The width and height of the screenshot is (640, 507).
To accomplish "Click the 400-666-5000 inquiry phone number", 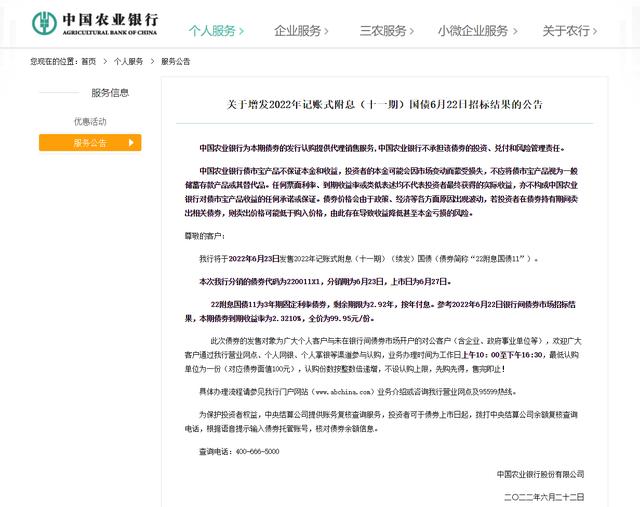I will point(258,451).
